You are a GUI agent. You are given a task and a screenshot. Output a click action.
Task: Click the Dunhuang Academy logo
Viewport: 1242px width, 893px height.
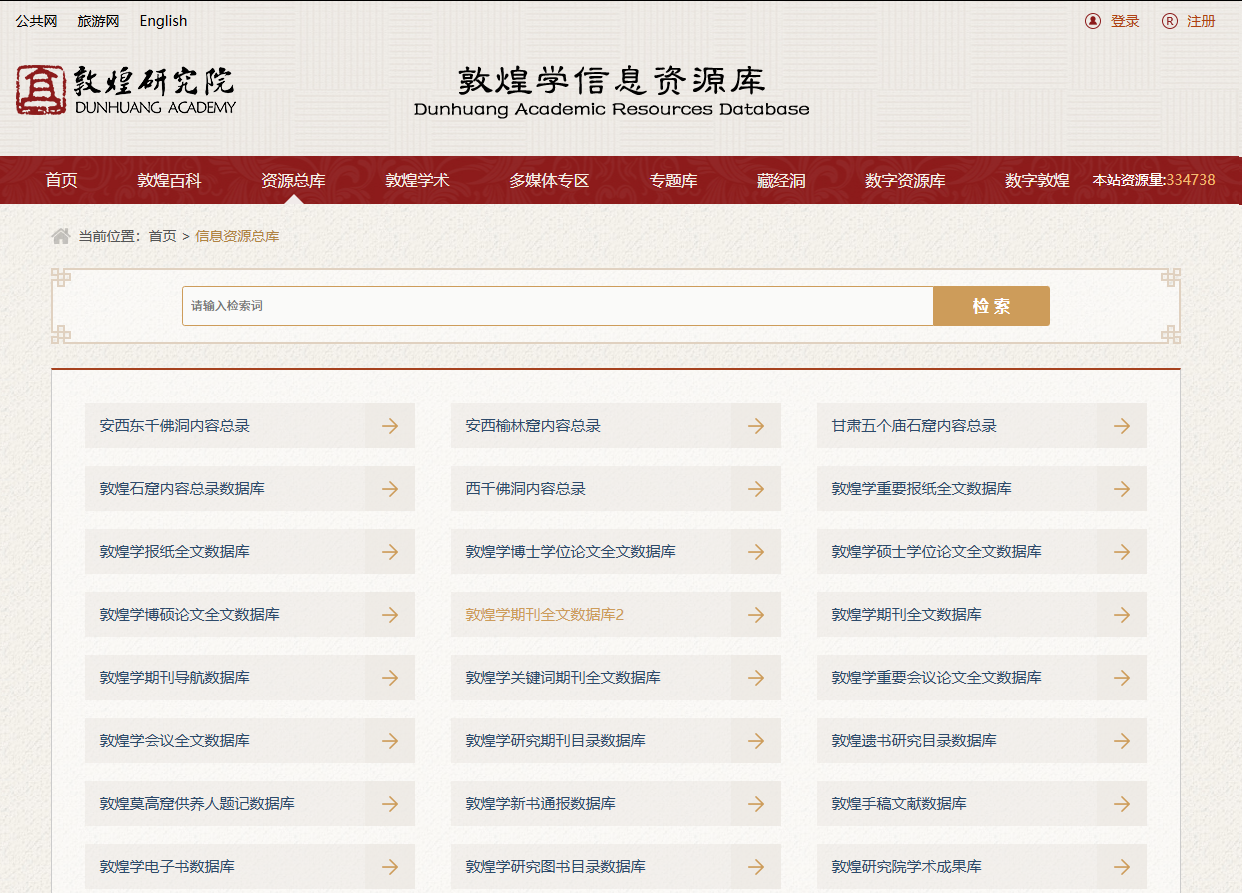(x=126, y=90)
